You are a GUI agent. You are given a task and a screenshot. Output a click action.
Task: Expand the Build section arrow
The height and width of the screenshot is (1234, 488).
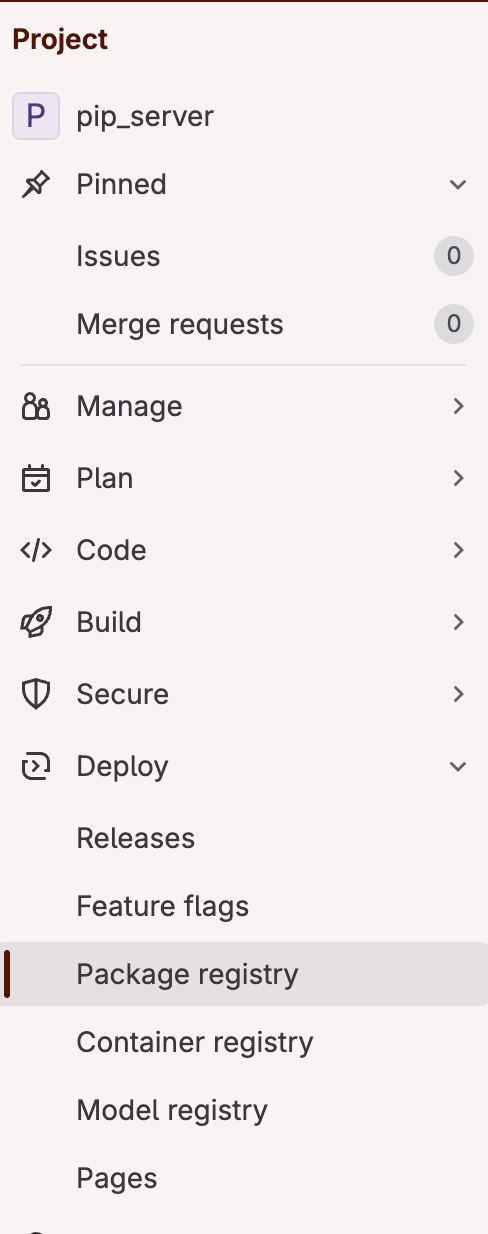[x=458, y=622]
